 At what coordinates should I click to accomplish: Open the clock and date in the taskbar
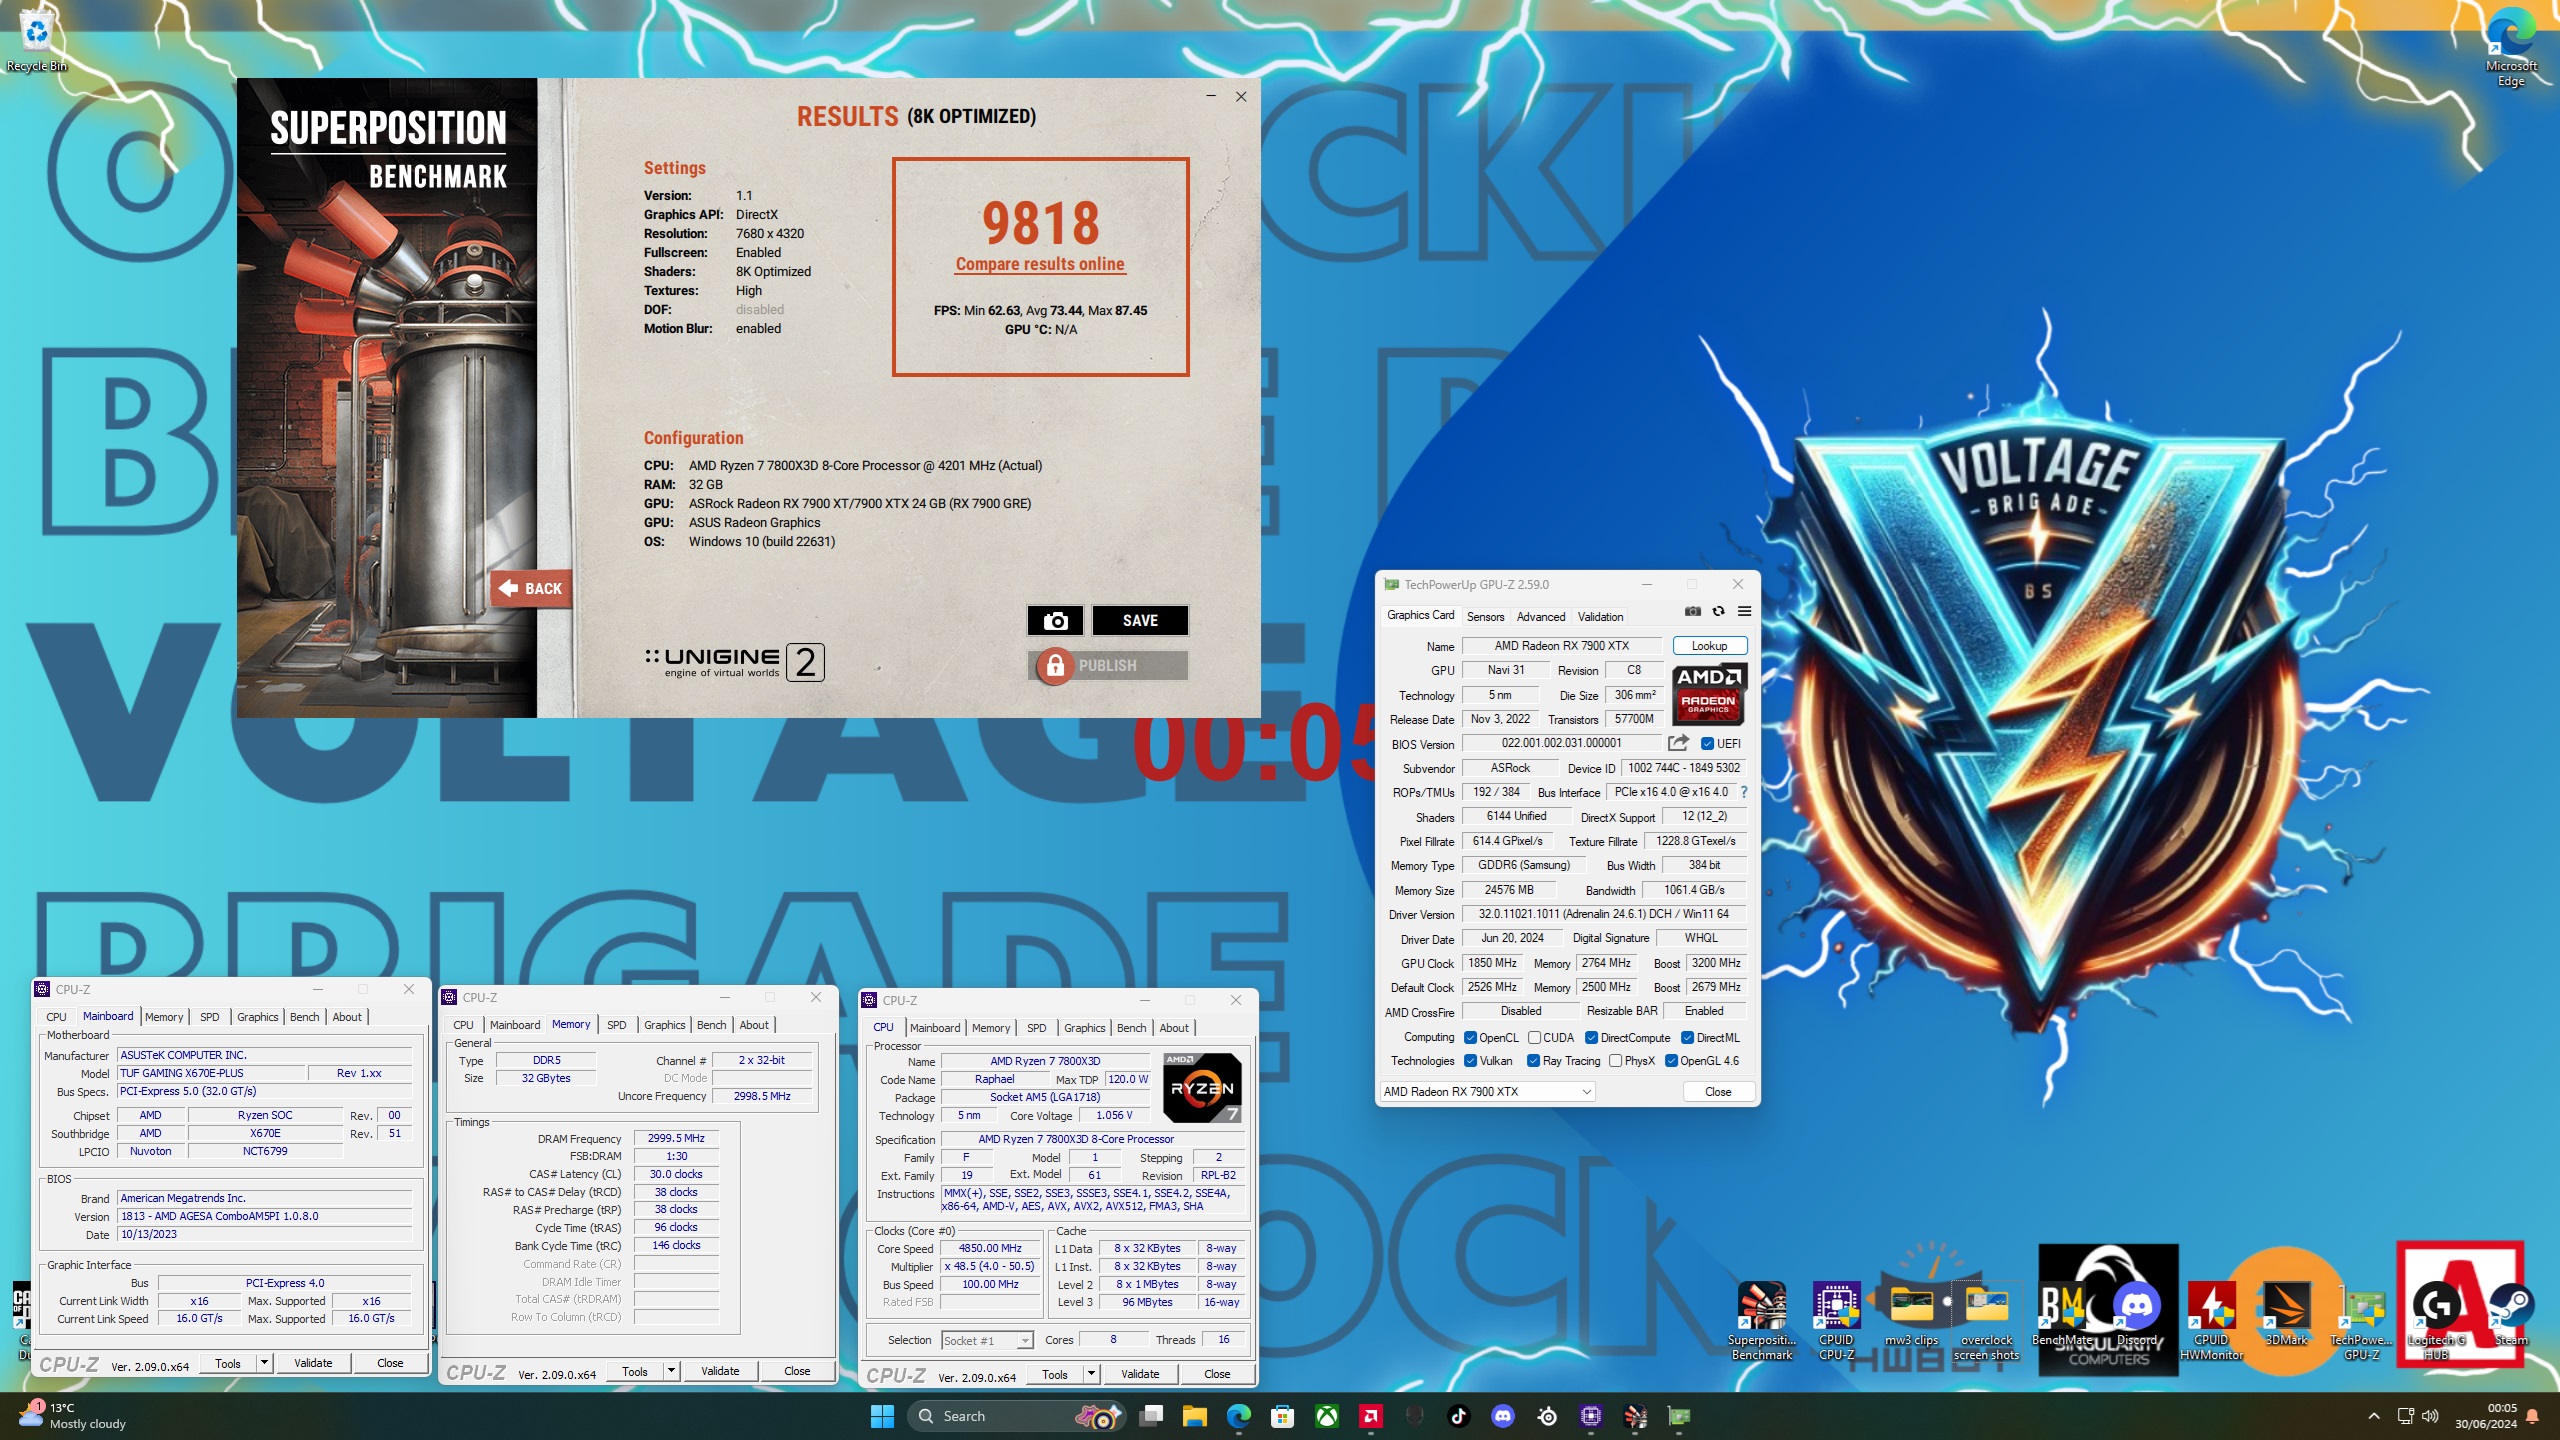[2485, 1416]
